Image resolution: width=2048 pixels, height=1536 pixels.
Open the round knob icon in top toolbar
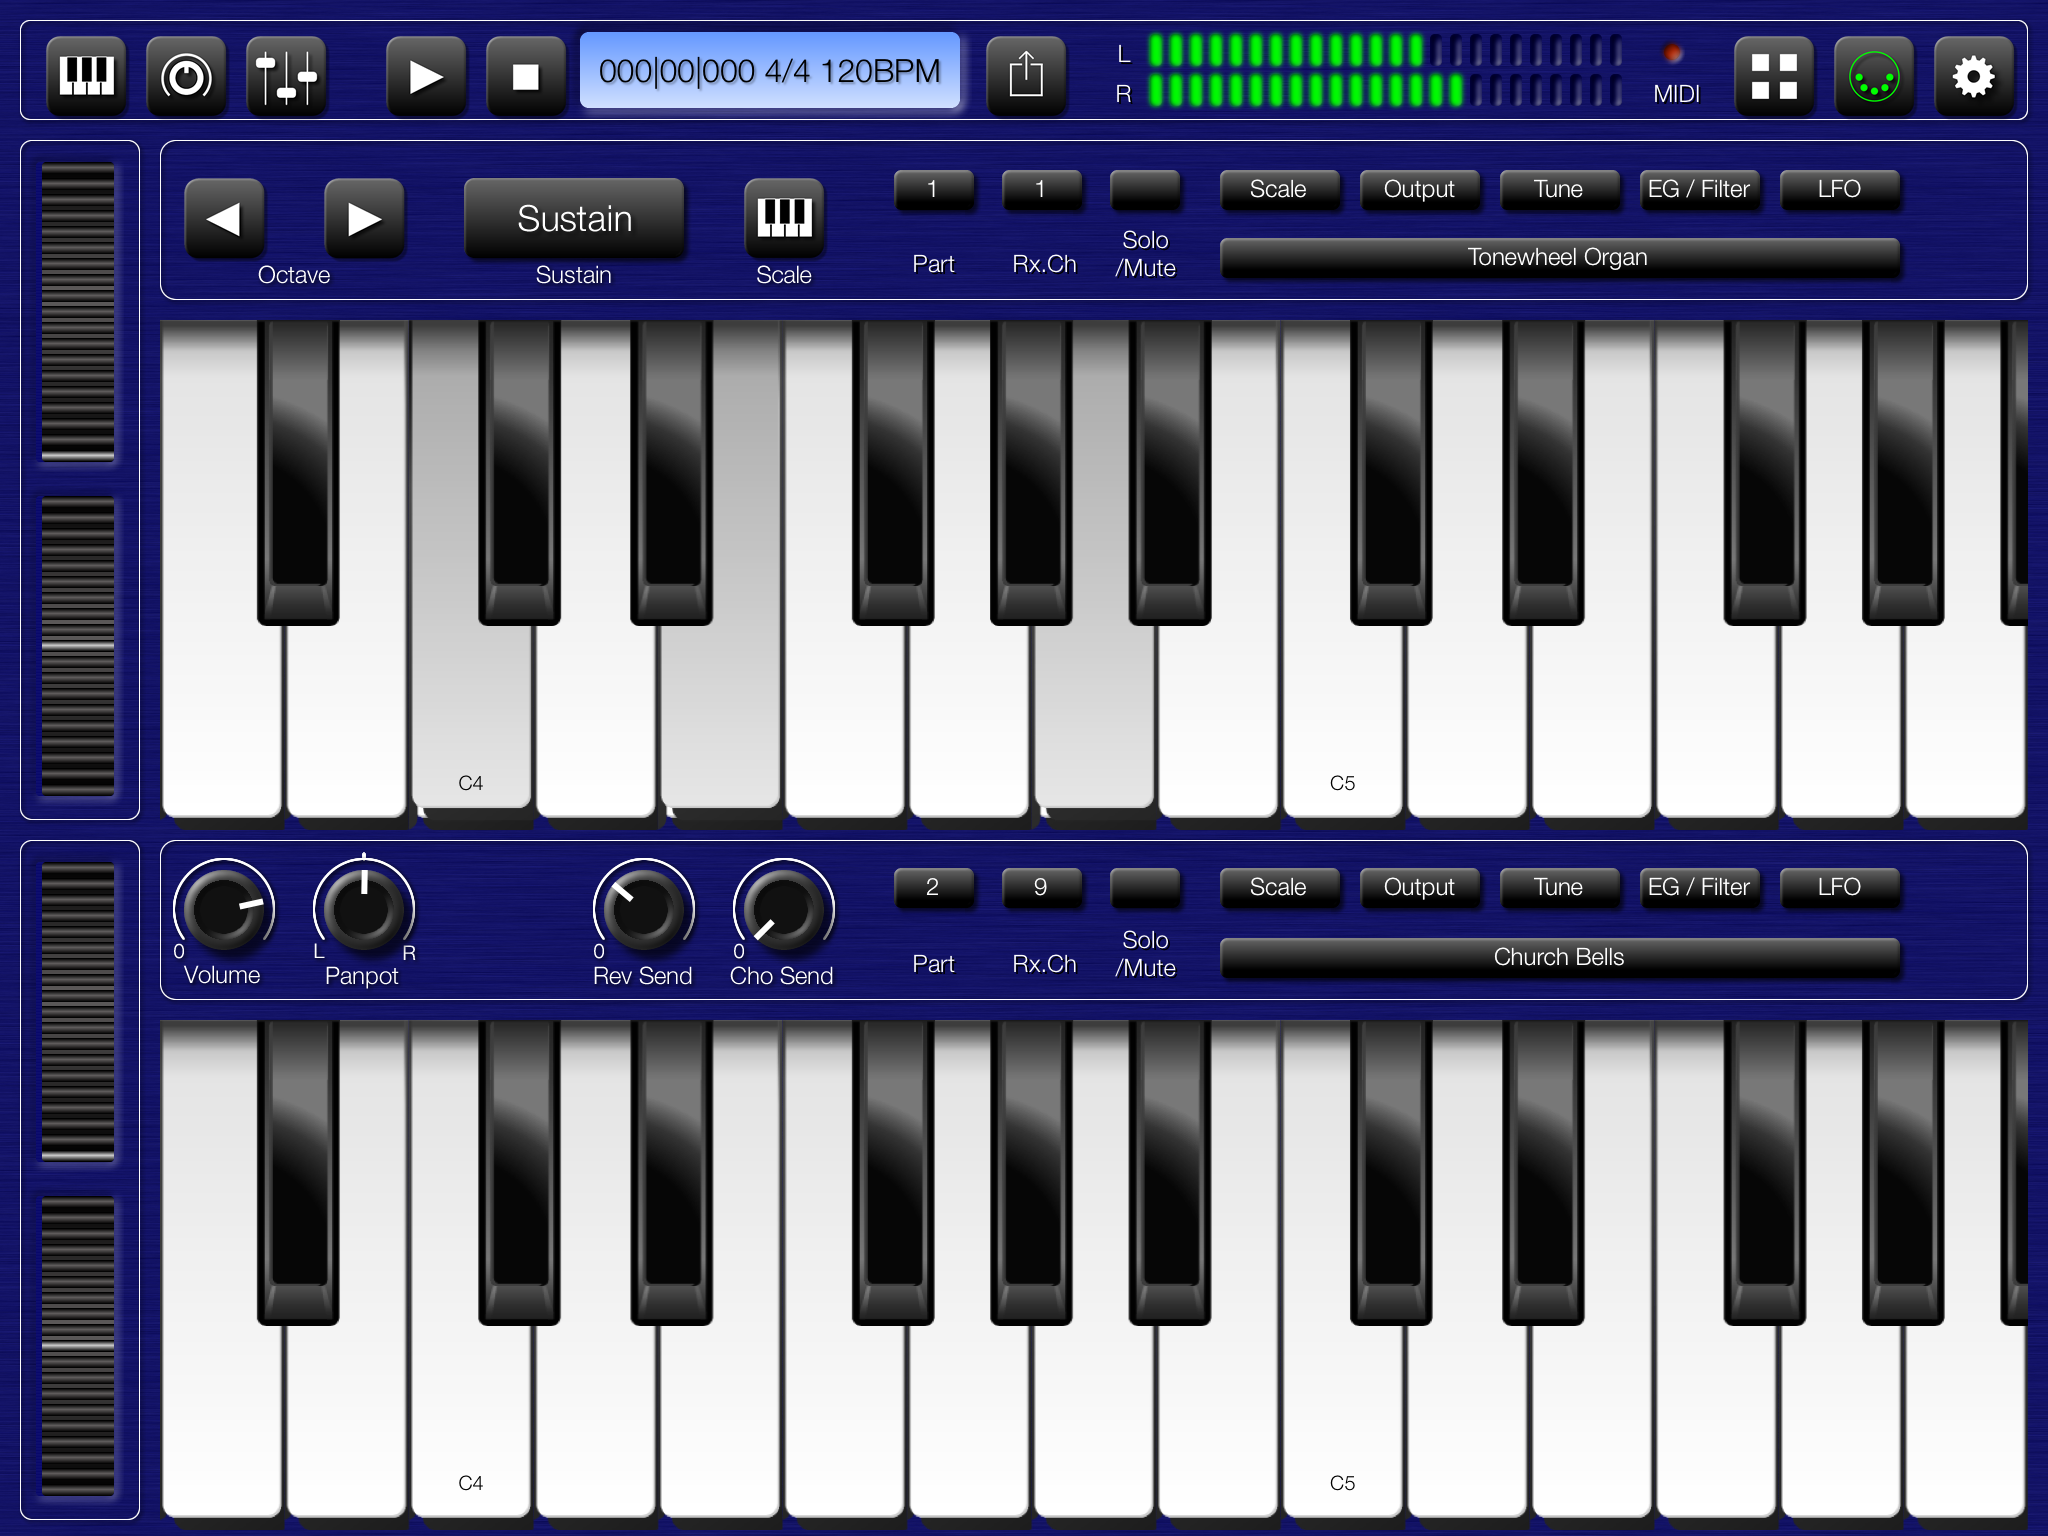186,76
